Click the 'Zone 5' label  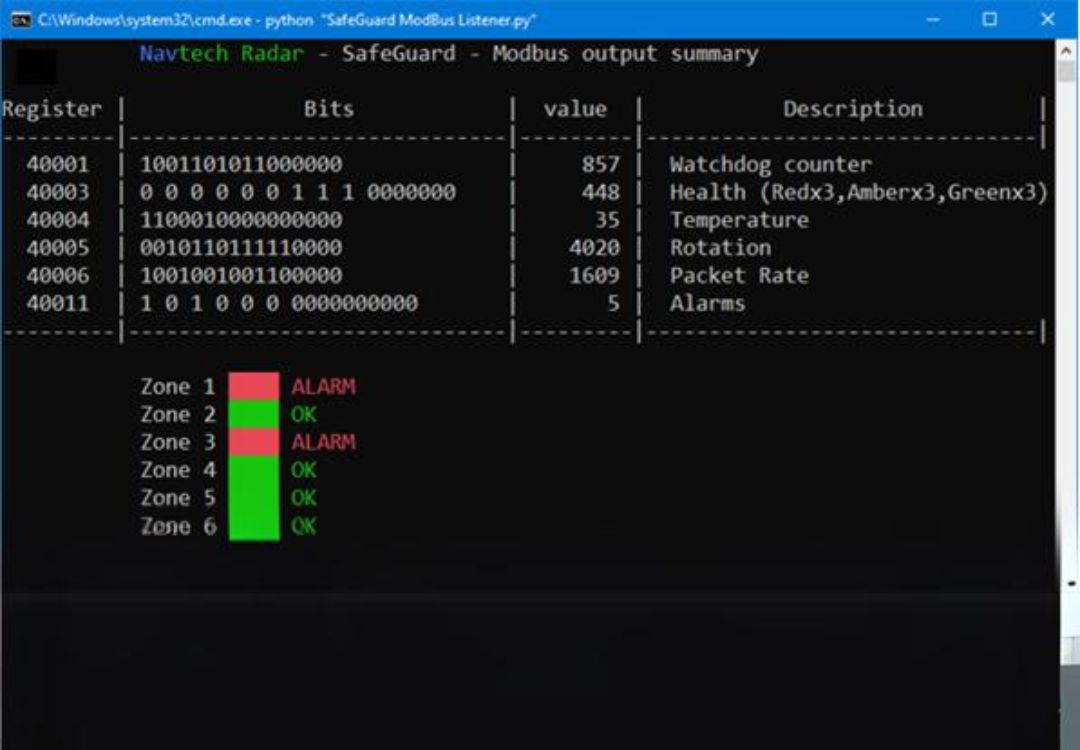pyautogui.click(x=178, y=498)
